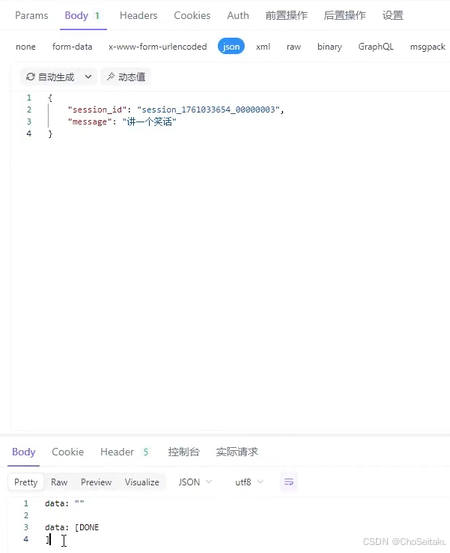Select the json body type
The width and height of the screenshot is (450, 553).
231,47
